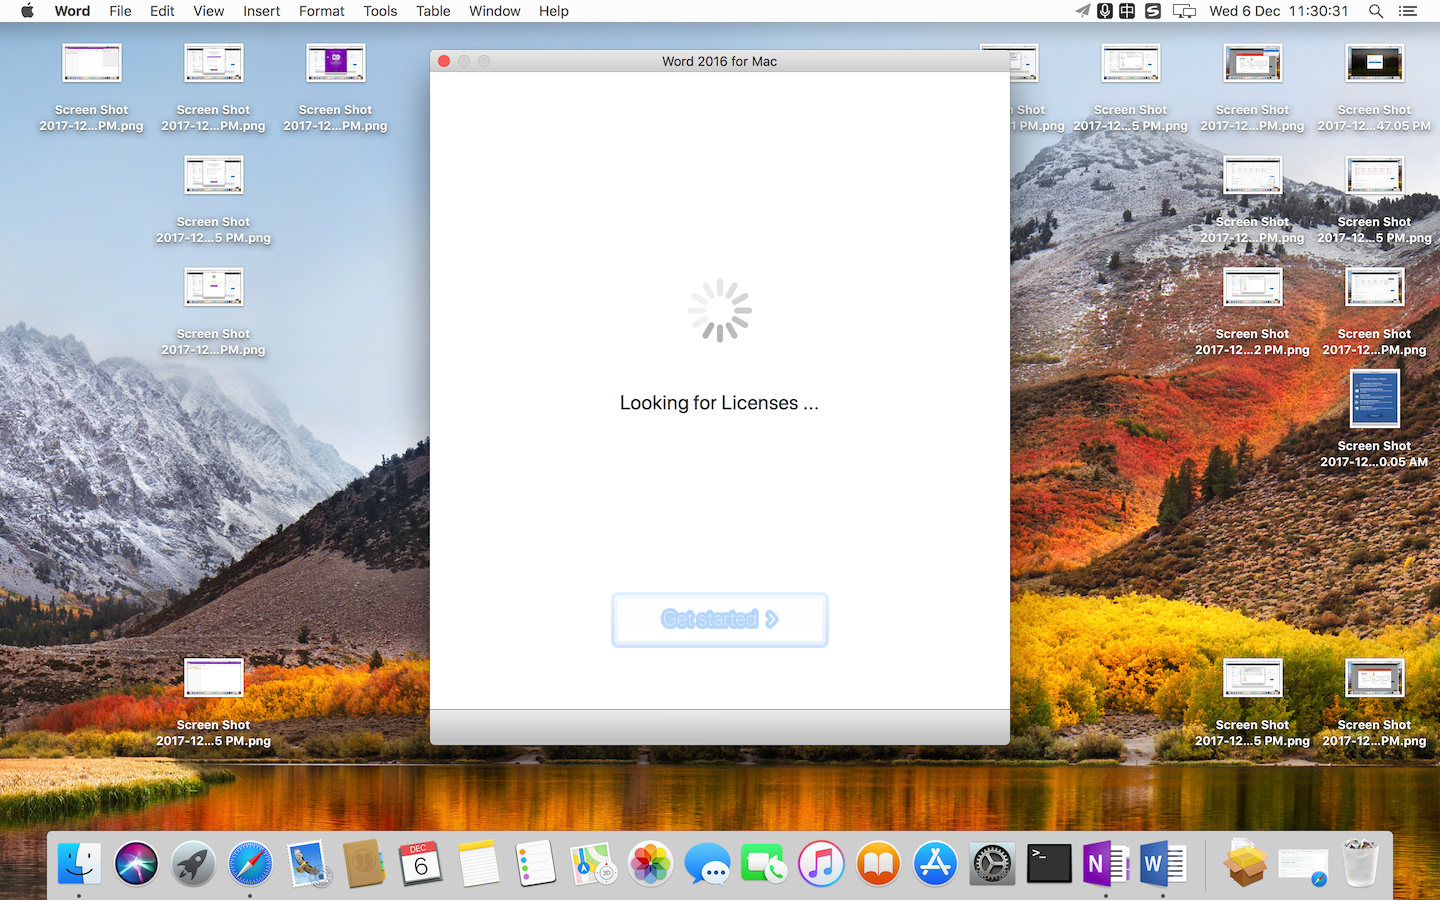
Task: Open Messages speech bubble in Dock
Action: coord(707,864)
